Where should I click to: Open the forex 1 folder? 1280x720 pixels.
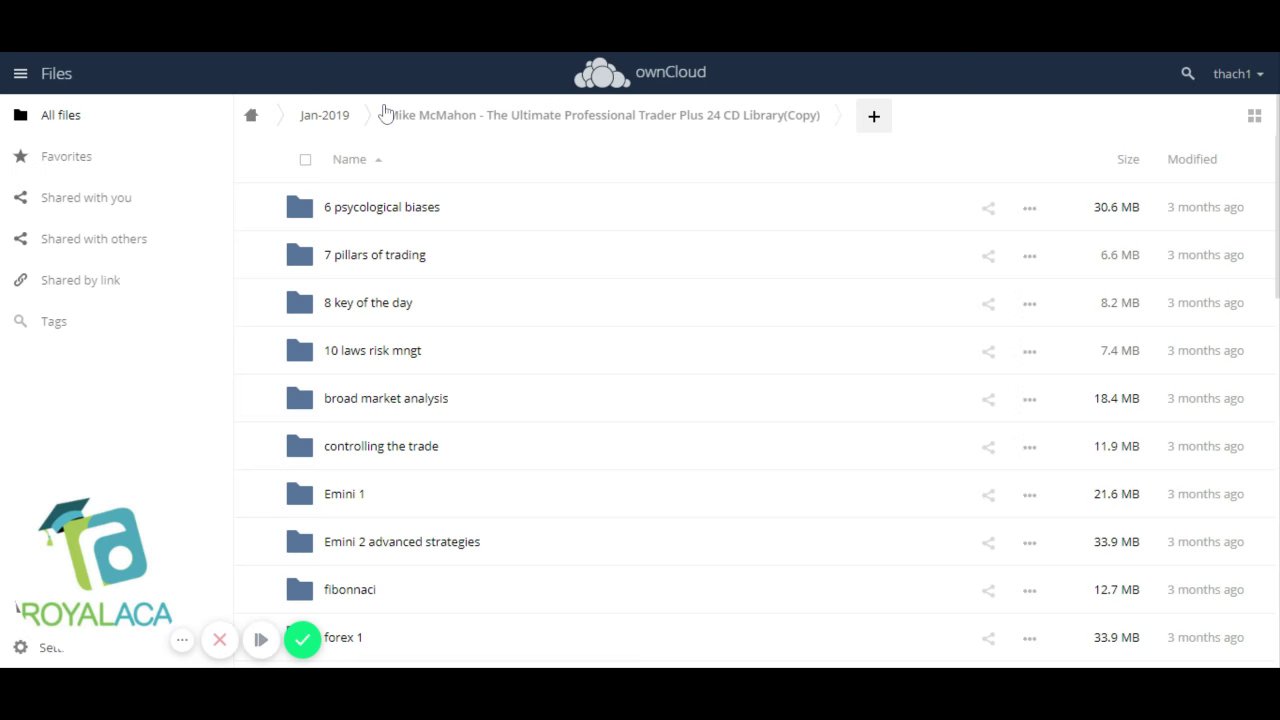[343, 637]
